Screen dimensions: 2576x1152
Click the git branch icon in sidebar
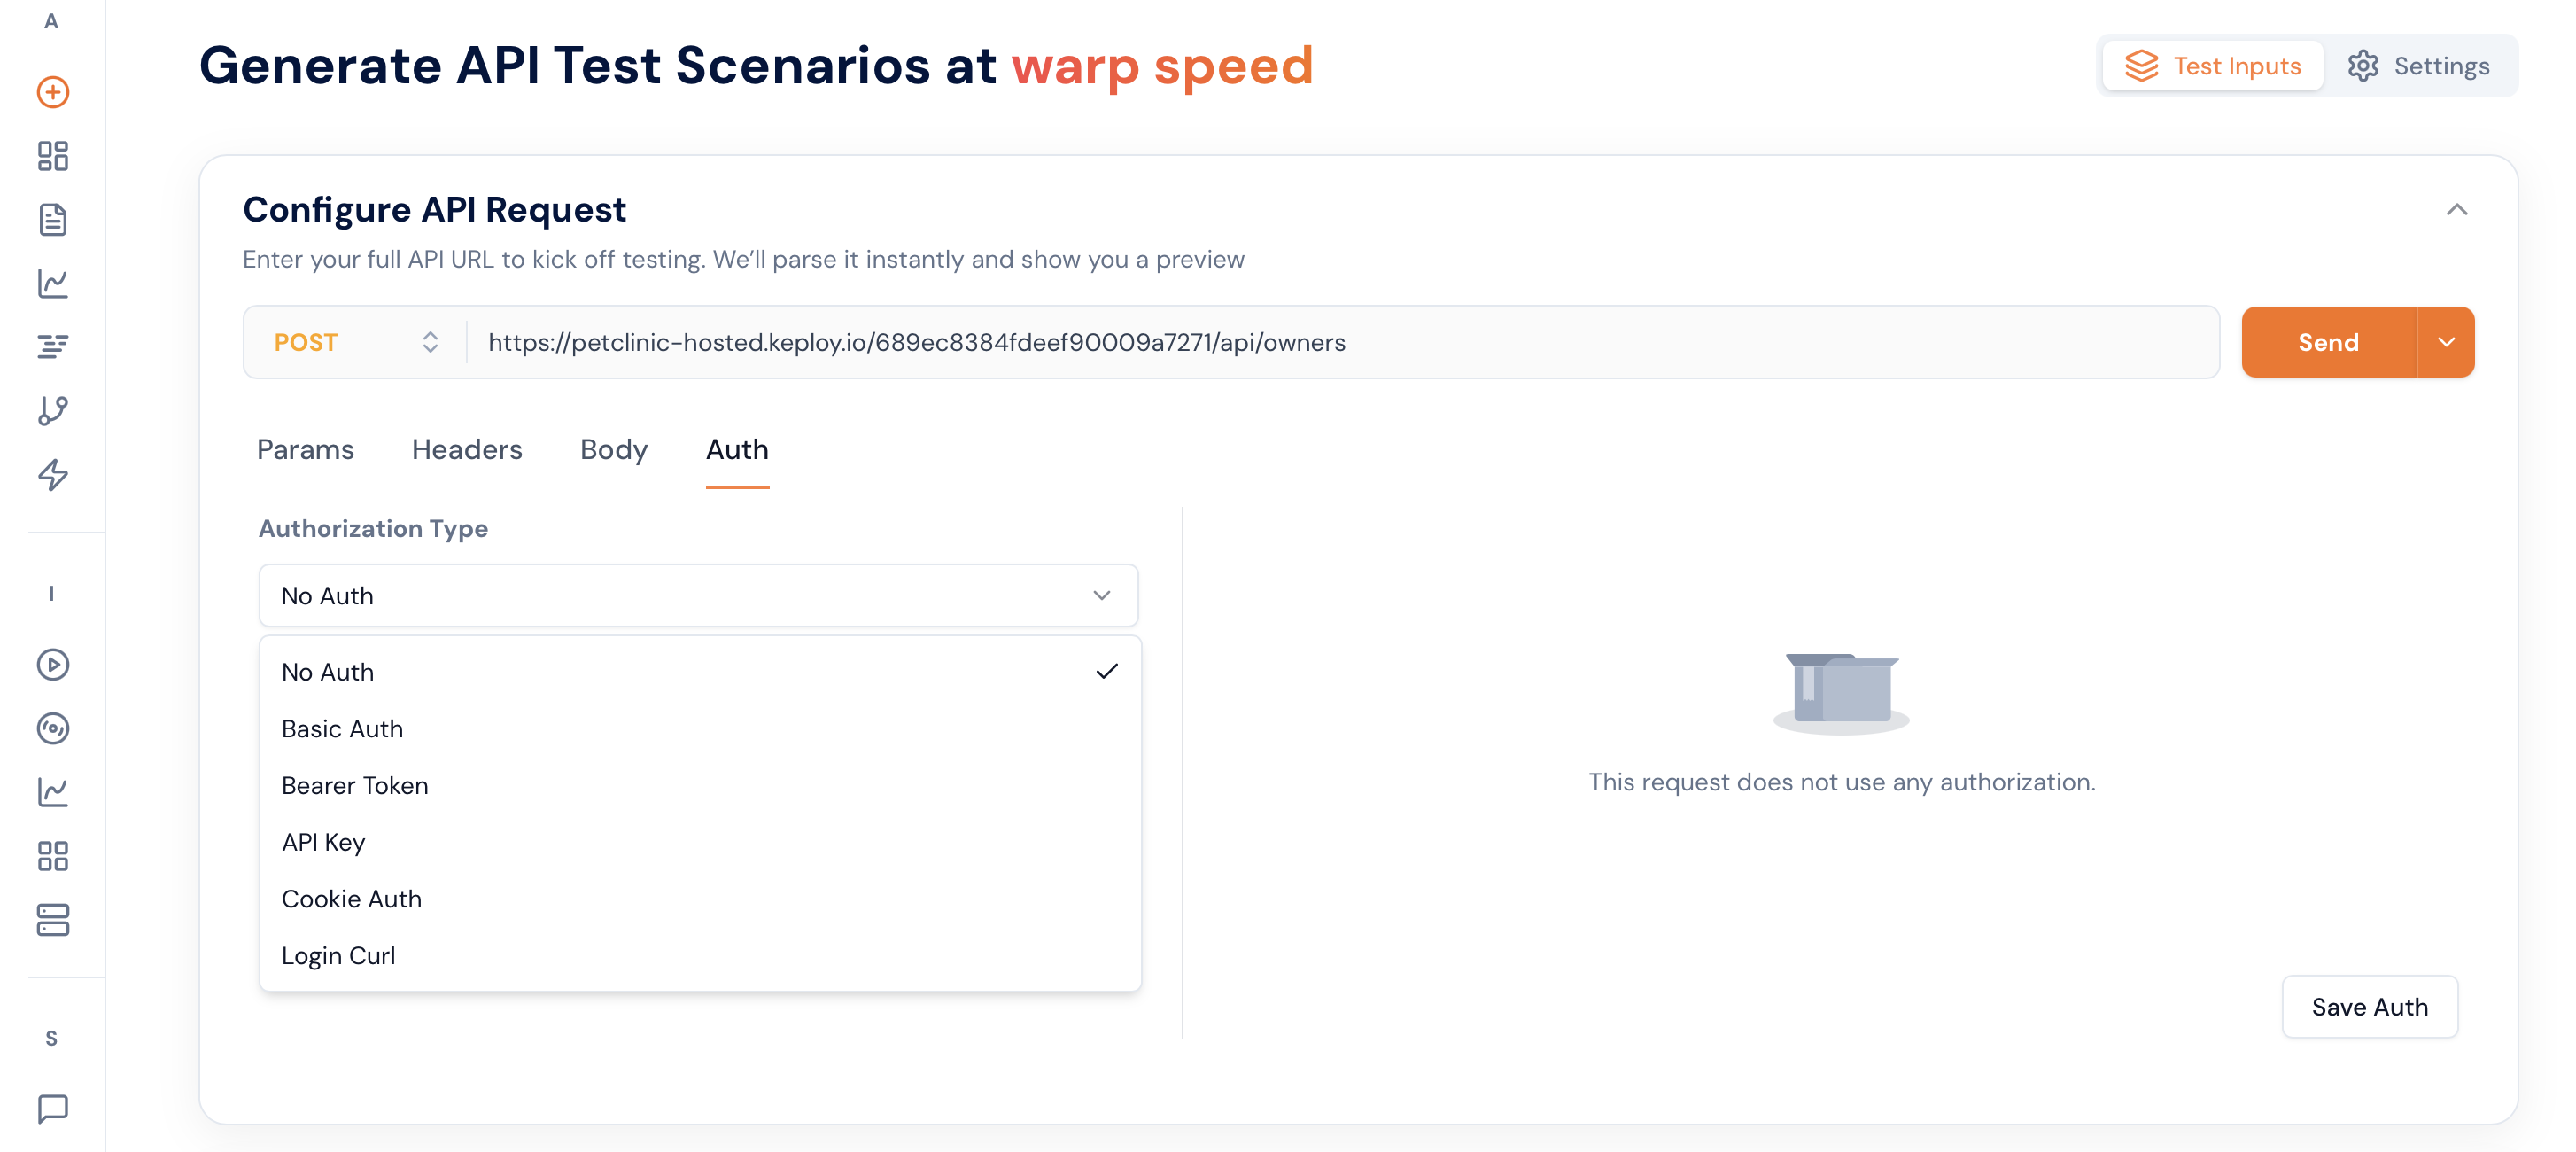53,410
